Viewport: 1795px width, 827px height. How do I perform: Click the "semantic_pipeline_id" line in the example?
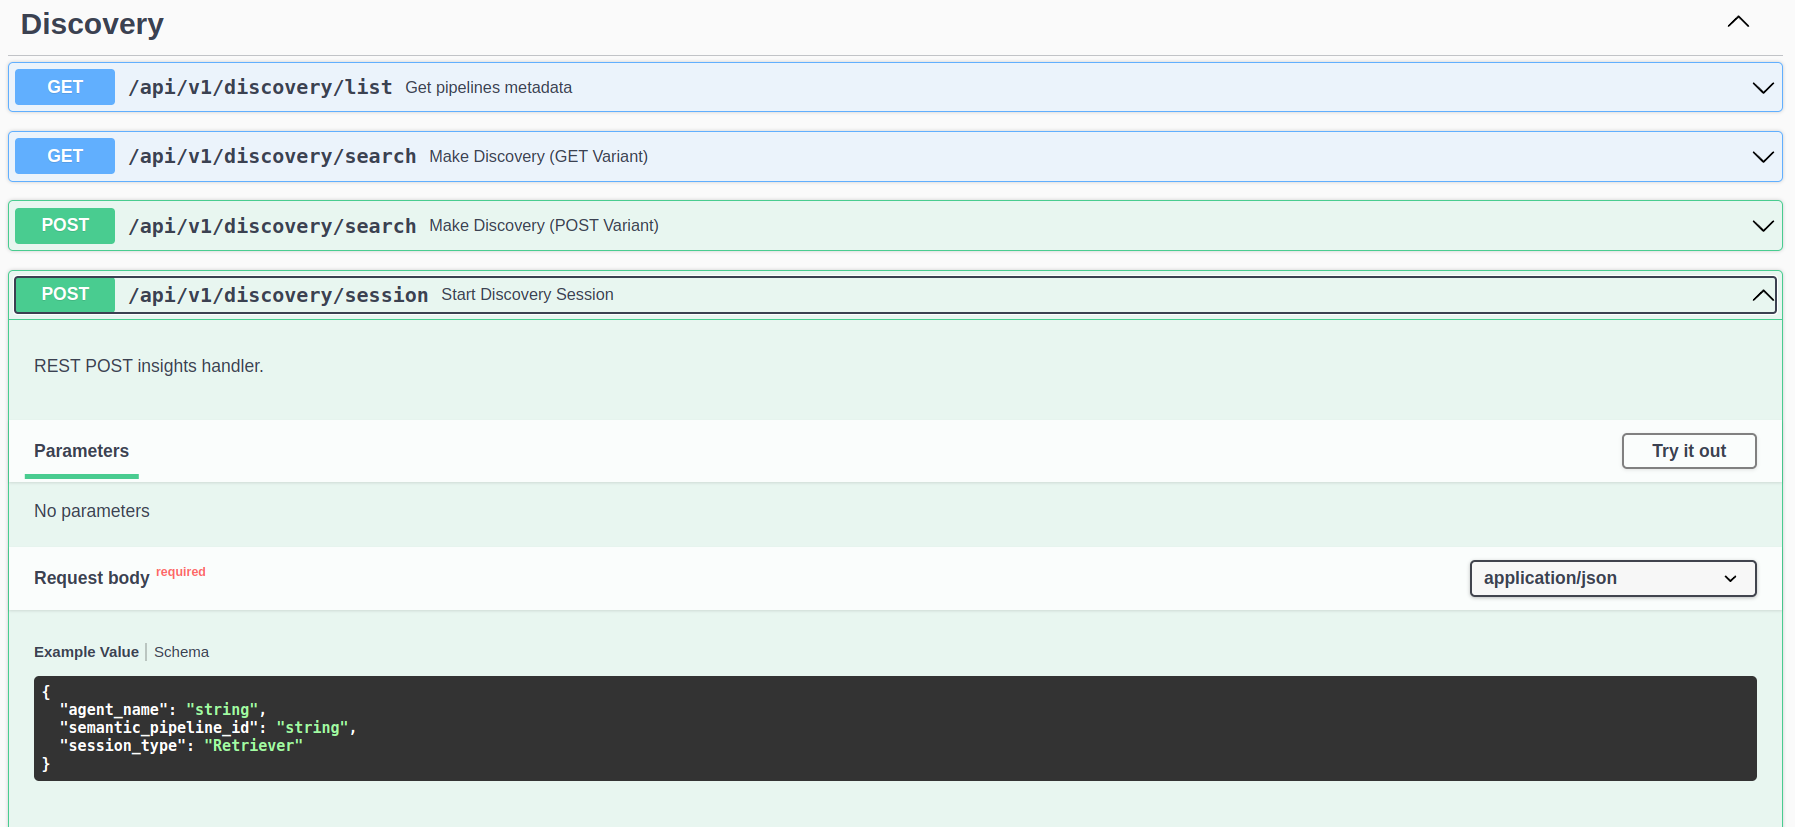[208, 728]
